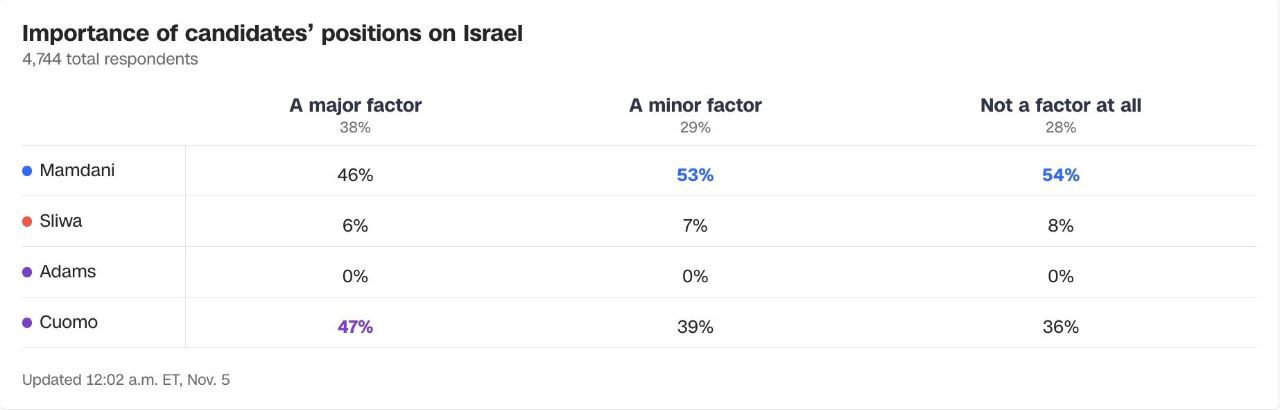
Task: Click Cuomo's 39% minor factor cell
Action: pyautogui.click(x=695, y=327)
